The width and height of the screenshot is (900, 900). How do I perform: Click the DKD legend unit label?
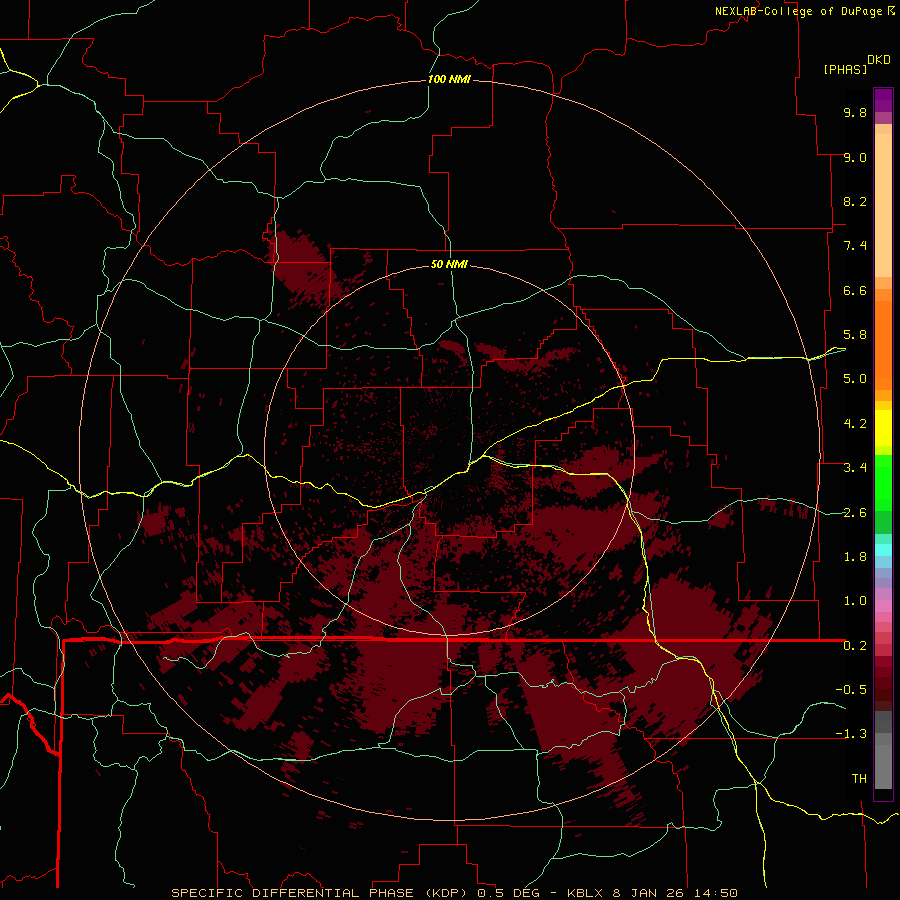[878, 60]
